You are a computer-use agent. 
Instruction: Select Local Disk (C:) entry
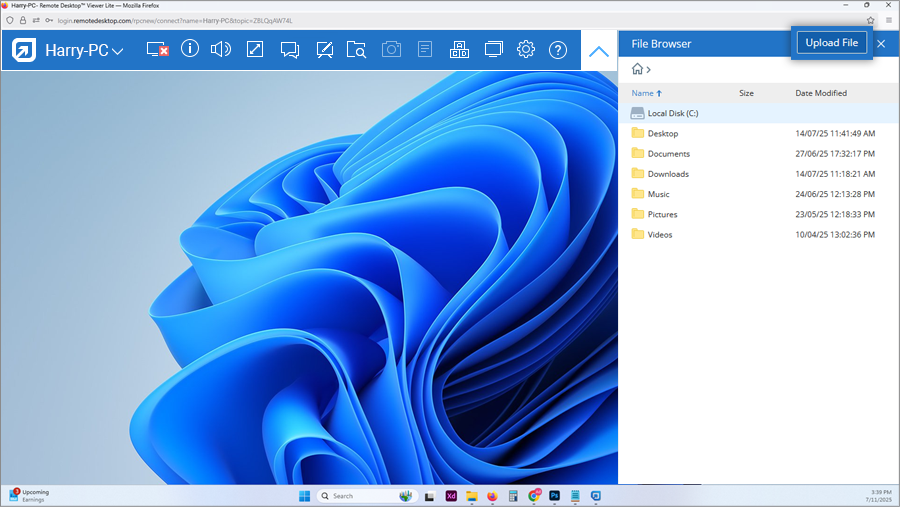point(672,113)
